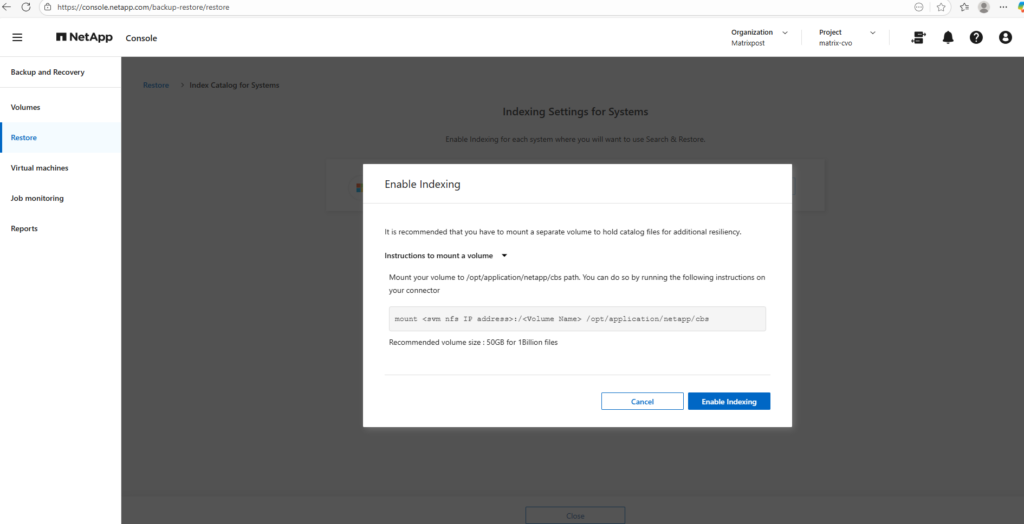Open browser settings and more menu
The image size is (1024, 524).
pyautogui.click(x=1003, y=7)
